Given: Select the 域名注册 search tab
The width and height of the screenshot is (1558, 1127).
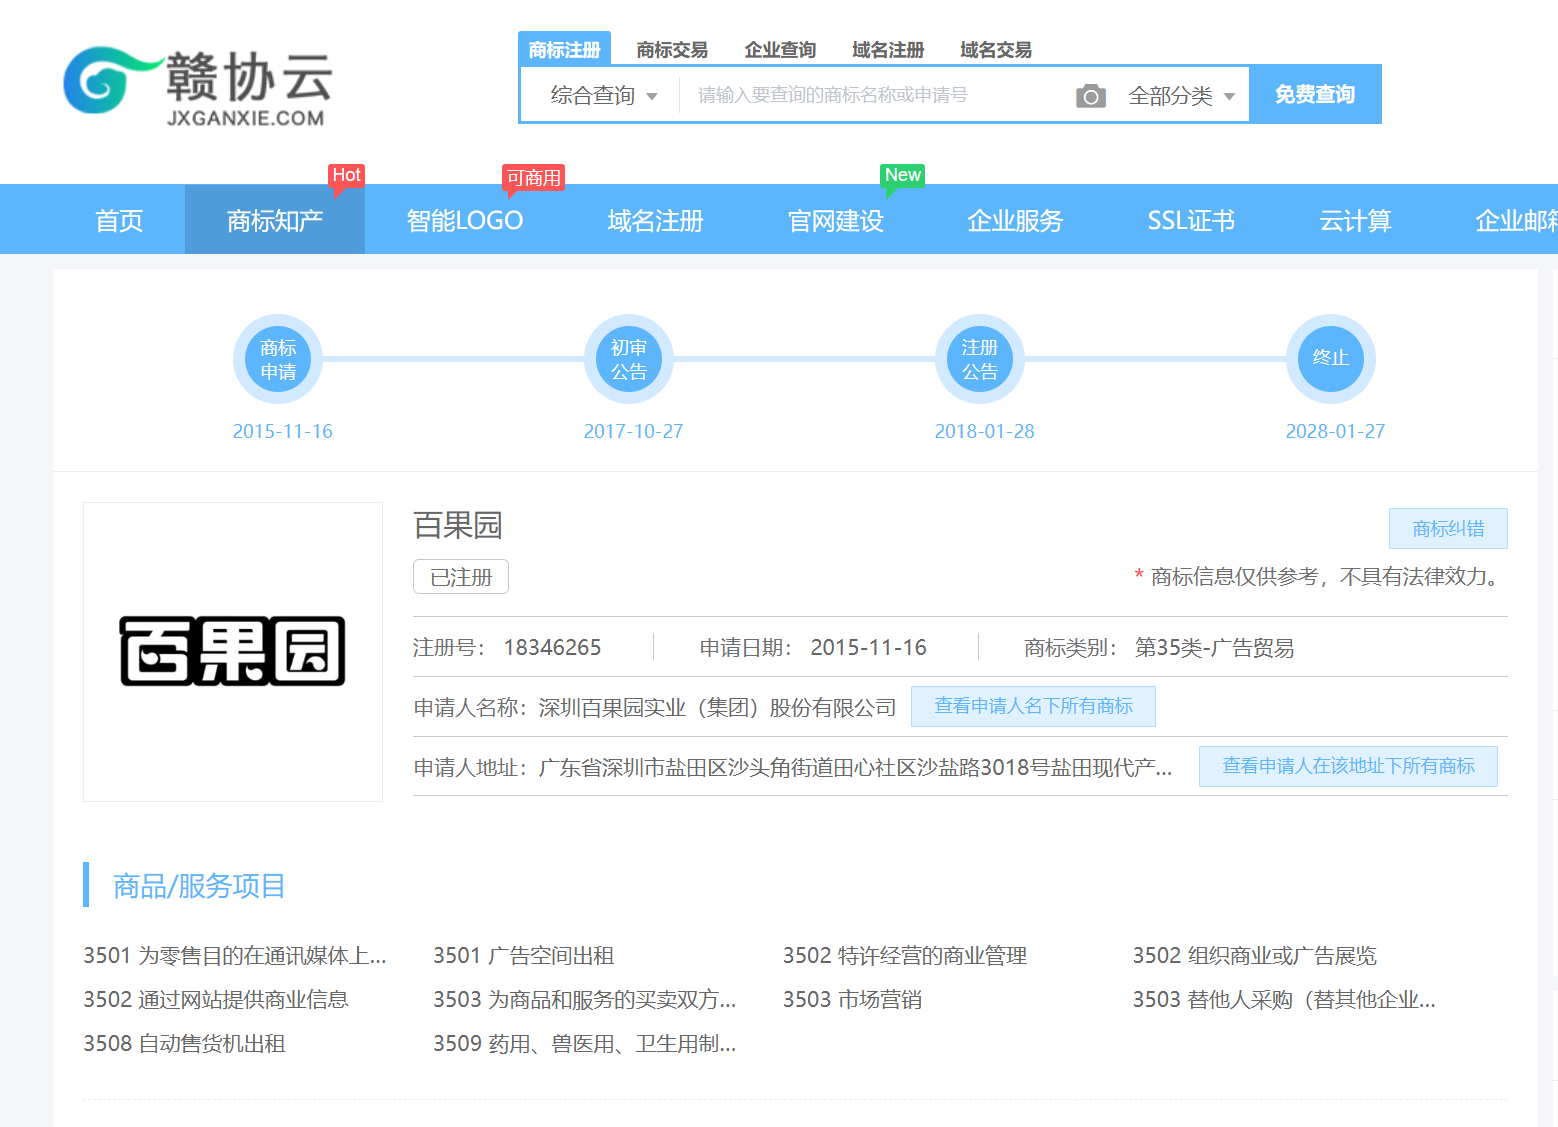Looking at the screenshot, I should coord(888,50).
